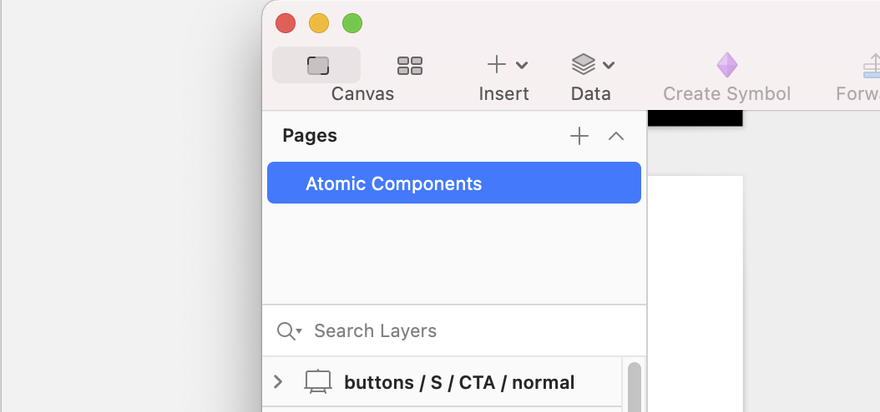Click the green zoom window button

(x=352, y=24)
